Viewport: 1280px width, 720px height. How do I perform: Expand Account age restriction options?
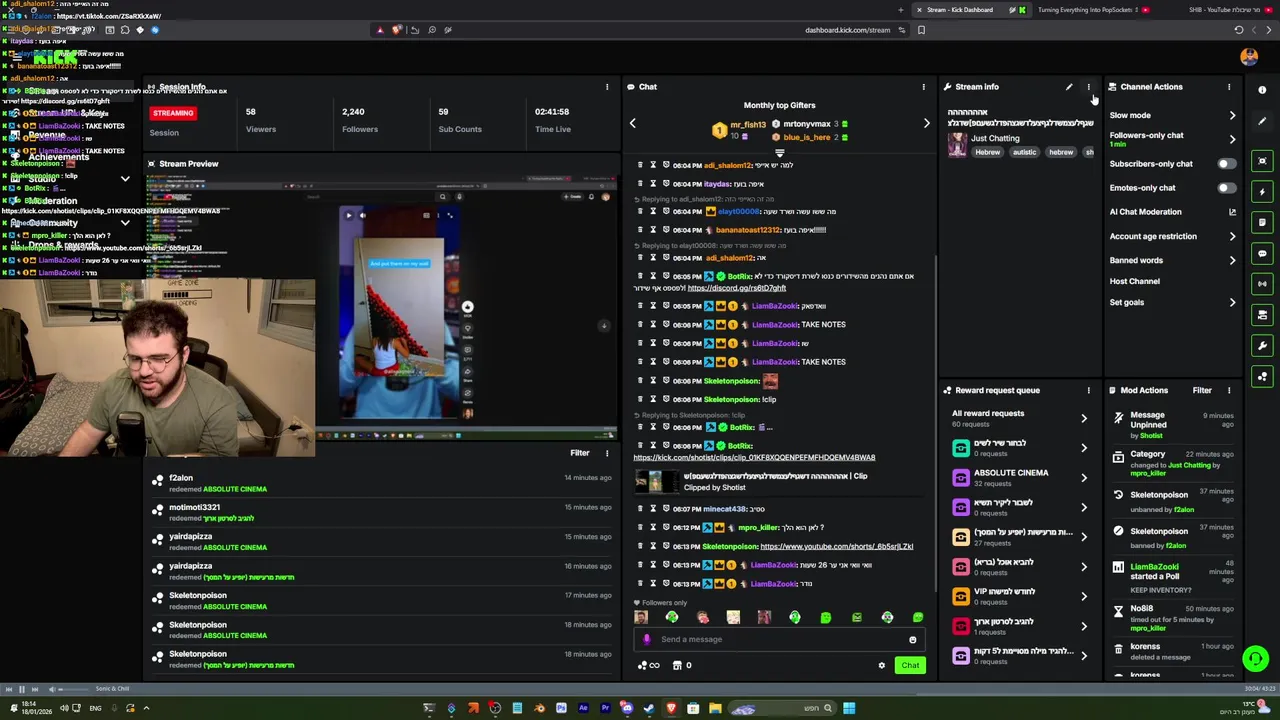coord(1232,237)
